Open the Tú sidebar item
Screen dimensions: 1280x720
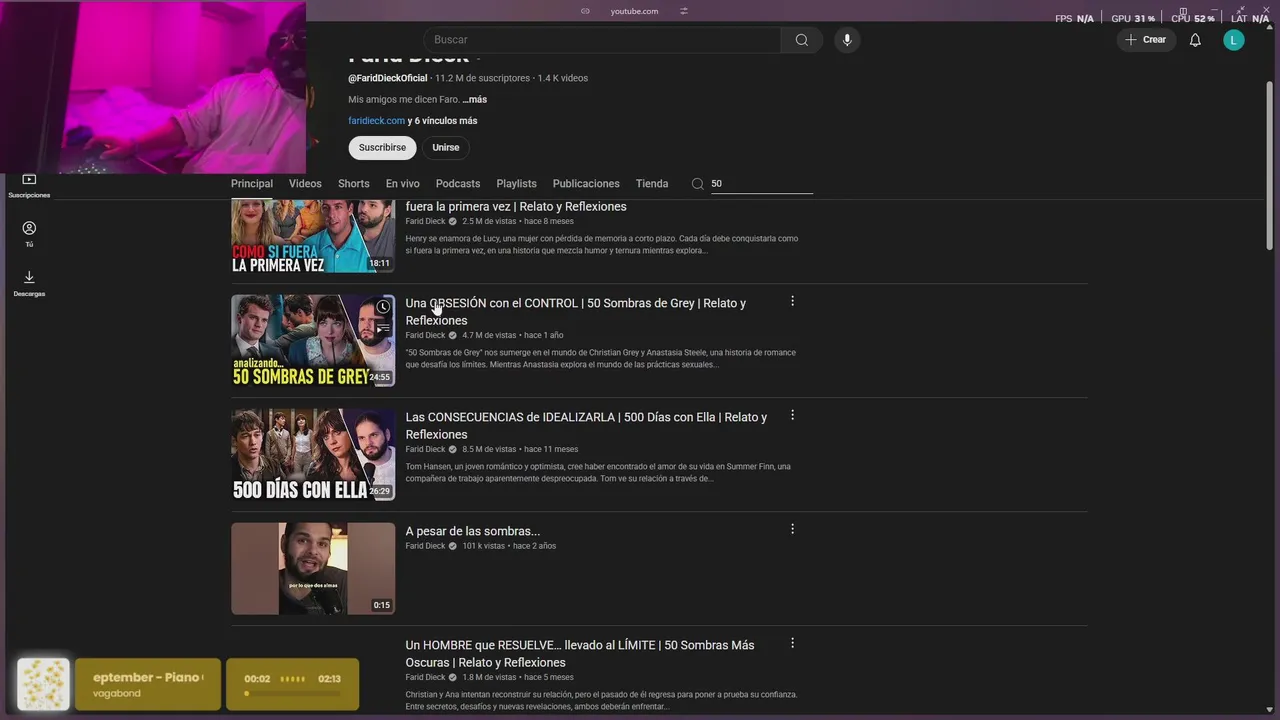(x=29, y=234)
